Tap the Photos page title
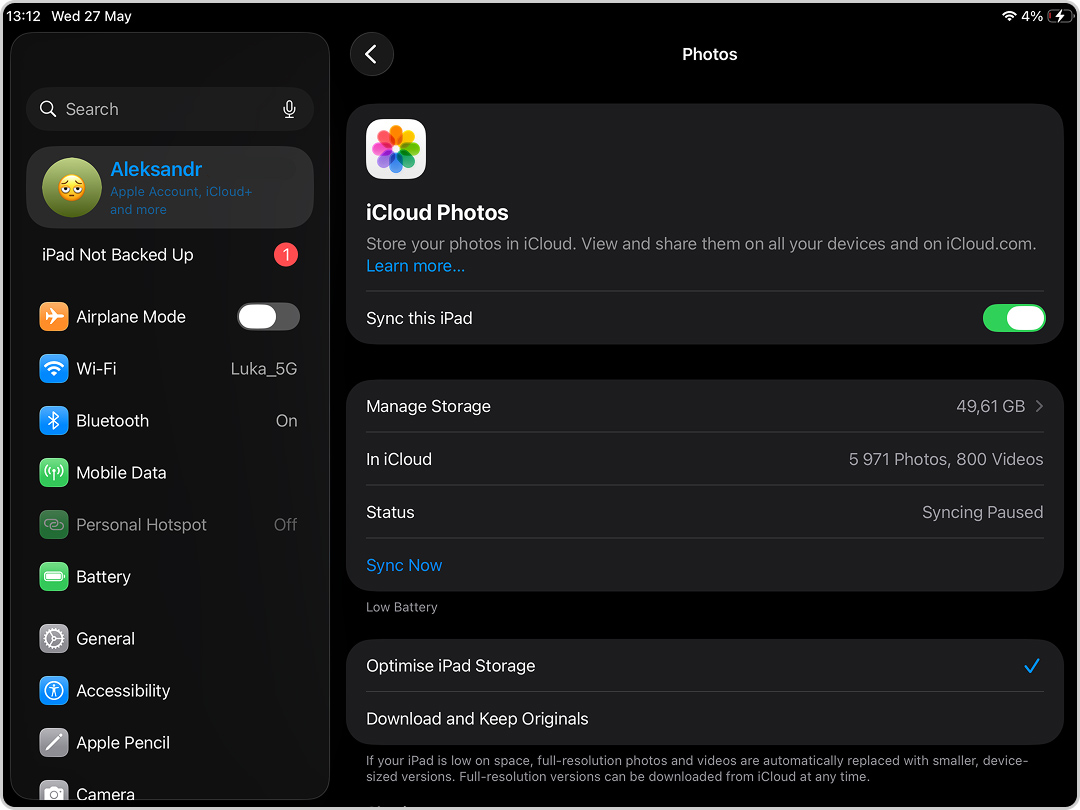This screenshot has height=810, width=1080. pyautogui.click(x=709, y=54)
